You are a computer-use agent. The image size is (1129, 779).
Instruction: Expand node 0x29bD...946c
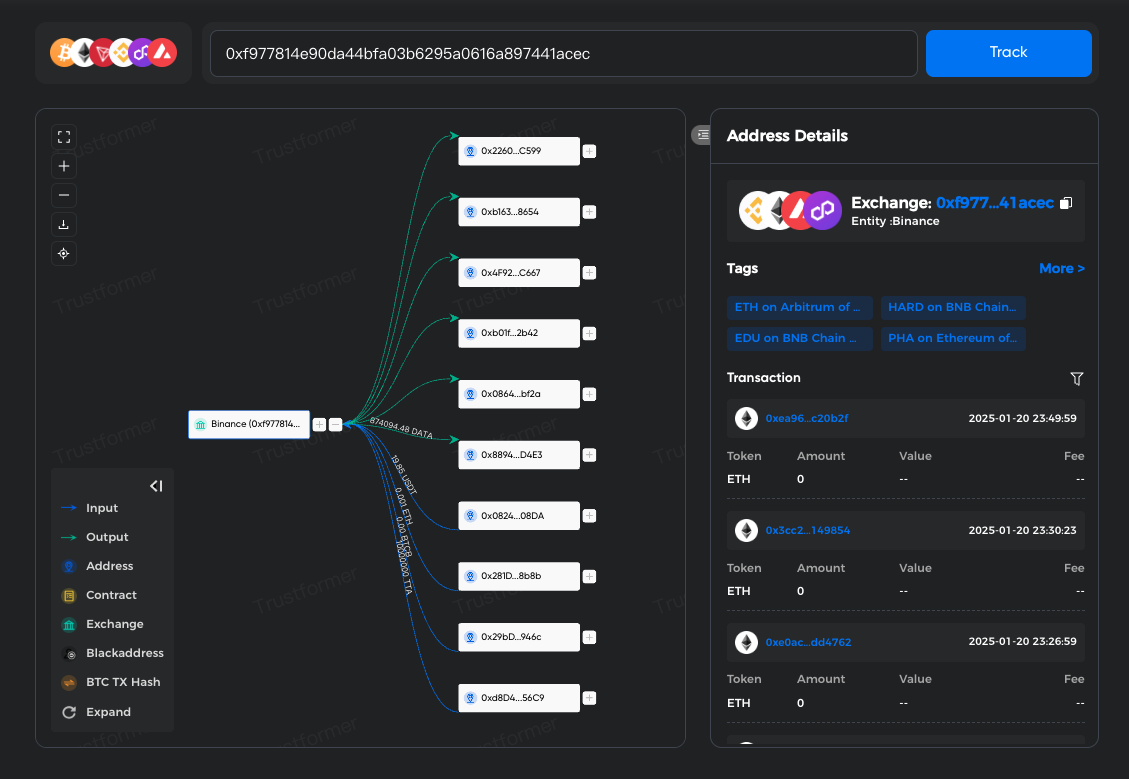coord(589,637)
